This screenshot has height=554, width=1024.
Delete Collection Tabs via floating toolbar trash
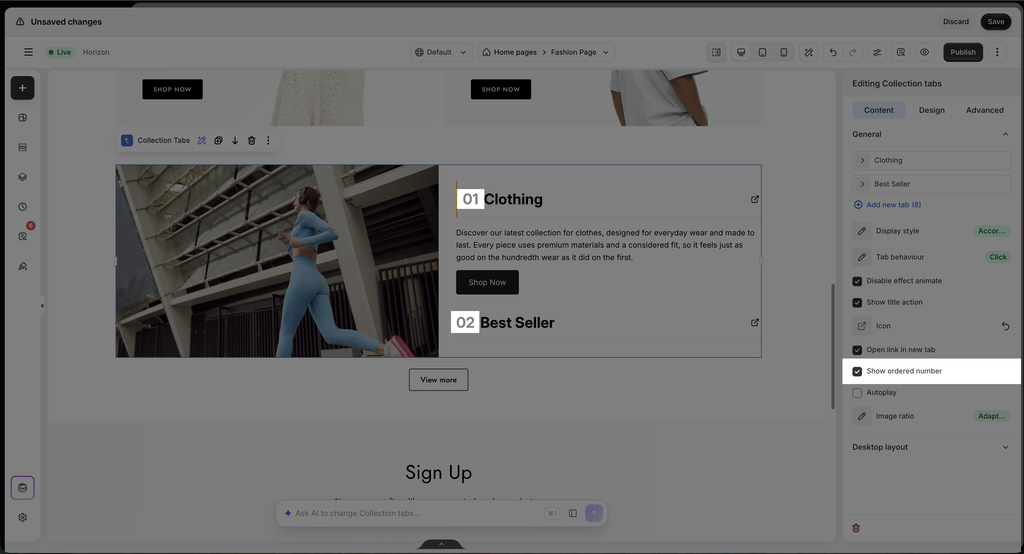[251, 140]
